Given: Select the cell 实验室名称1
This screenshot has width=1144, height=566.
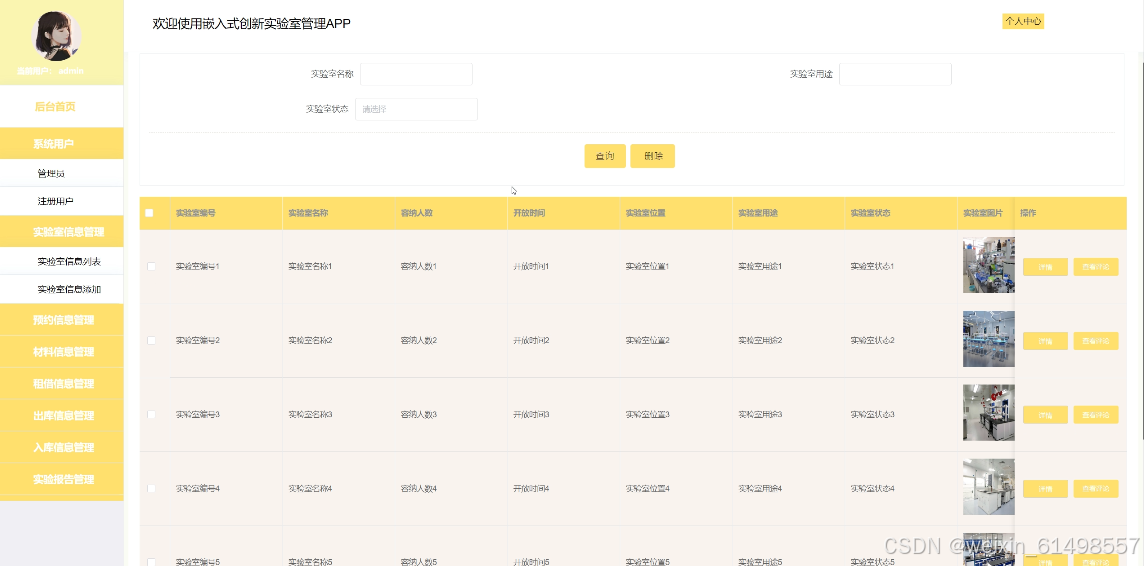Looking at the screenshot, I should coord(310,266).
